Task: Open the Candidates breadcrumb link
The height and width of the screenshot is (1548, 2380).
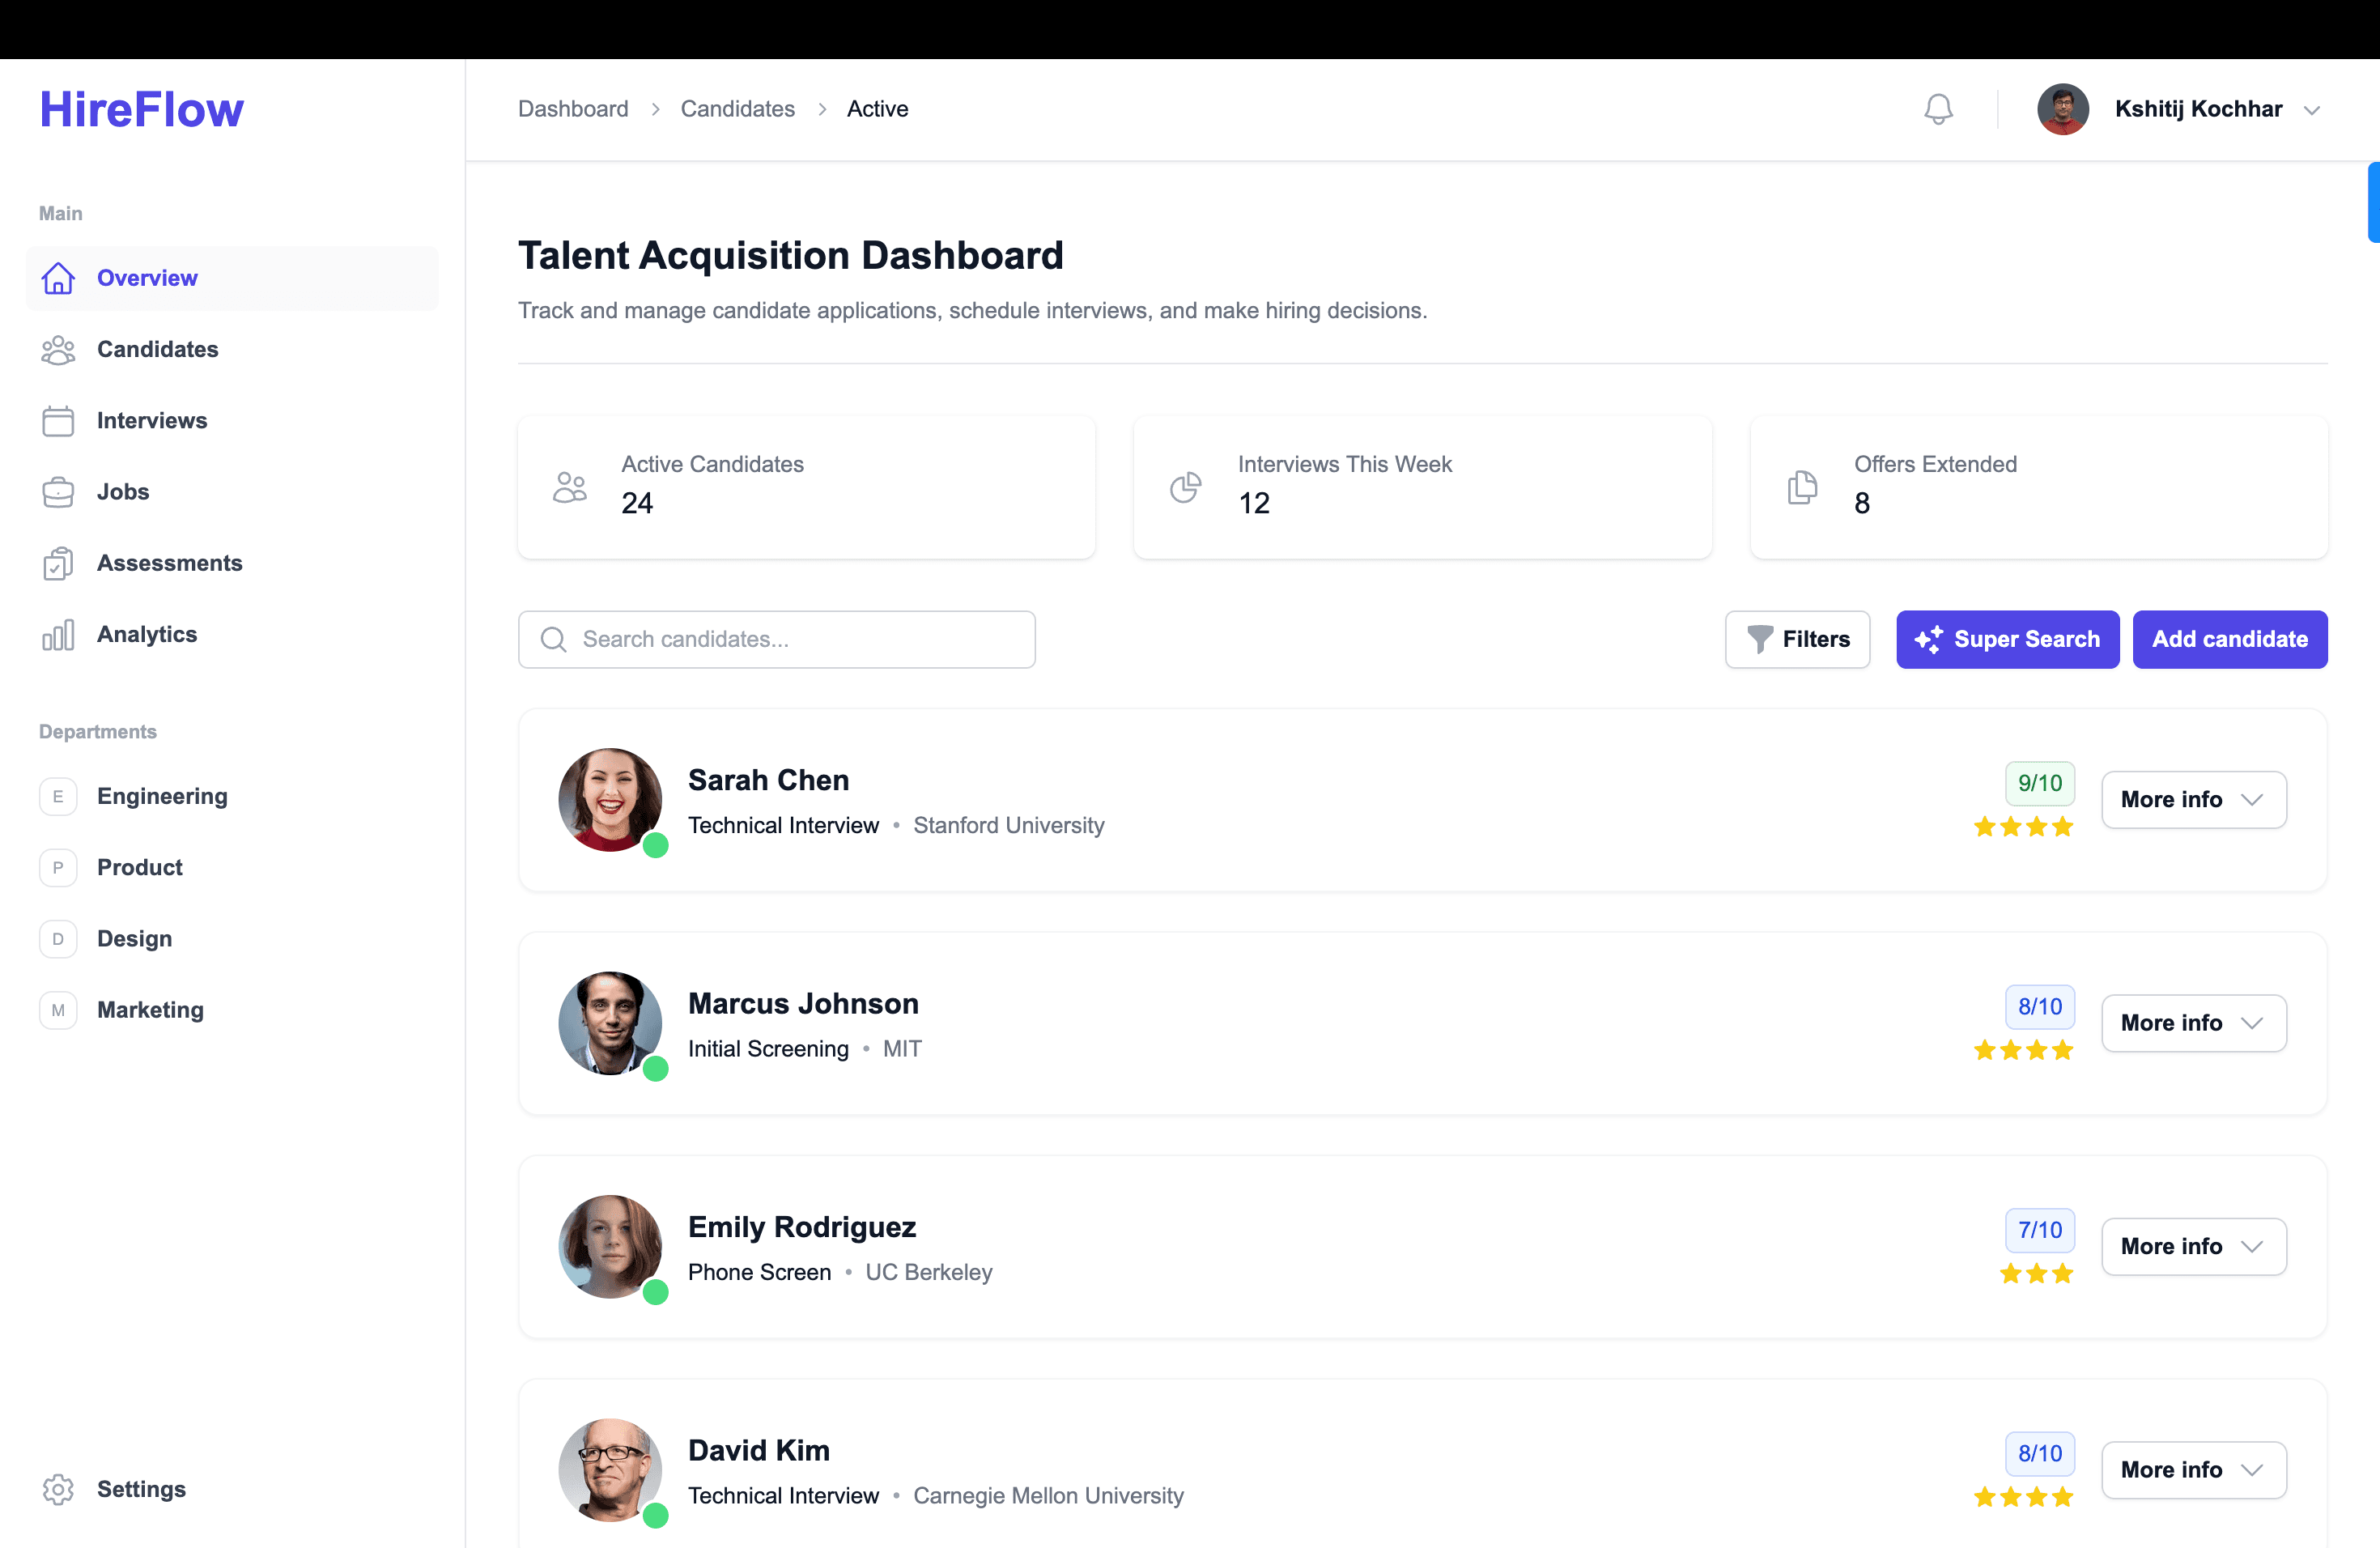Action: (737, 109)
